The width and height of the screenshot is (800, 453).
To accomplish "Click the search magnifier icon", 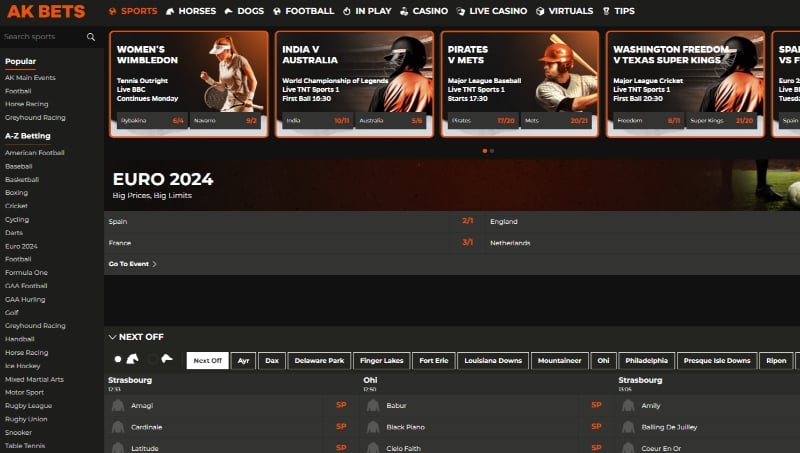I will [x=91, y=37].
